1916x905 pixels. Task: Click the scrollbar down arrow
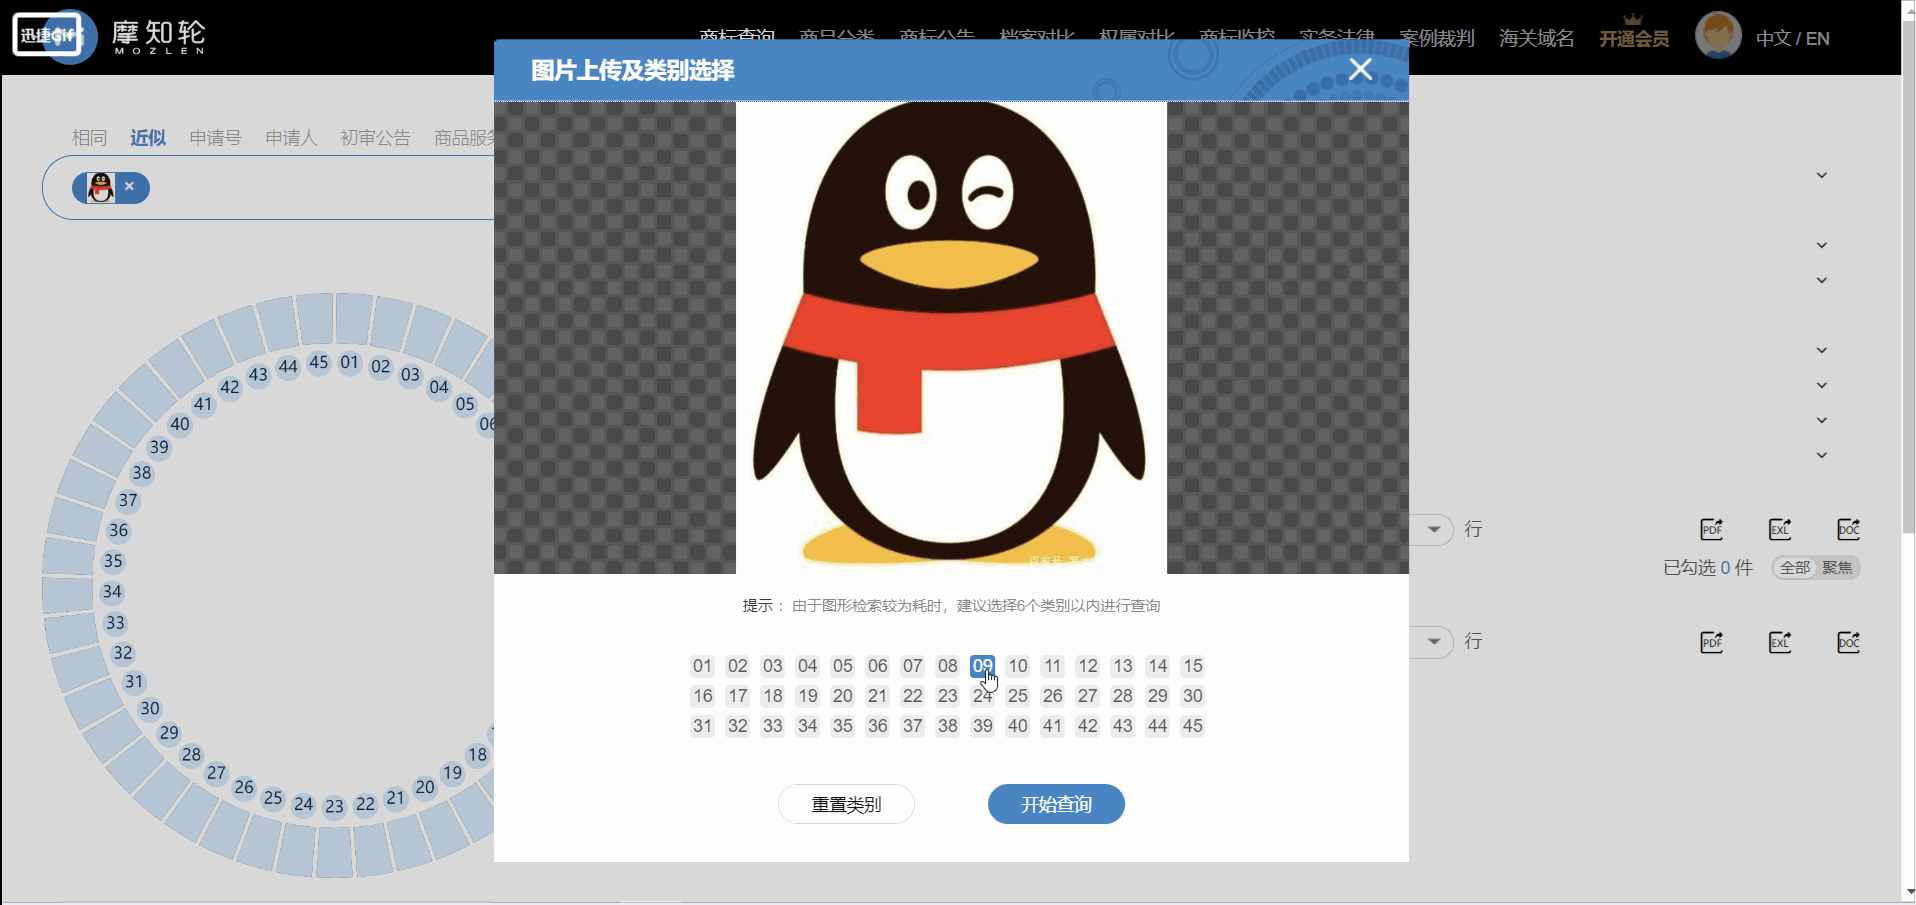pyautogui.click(x=1908, y=891)
